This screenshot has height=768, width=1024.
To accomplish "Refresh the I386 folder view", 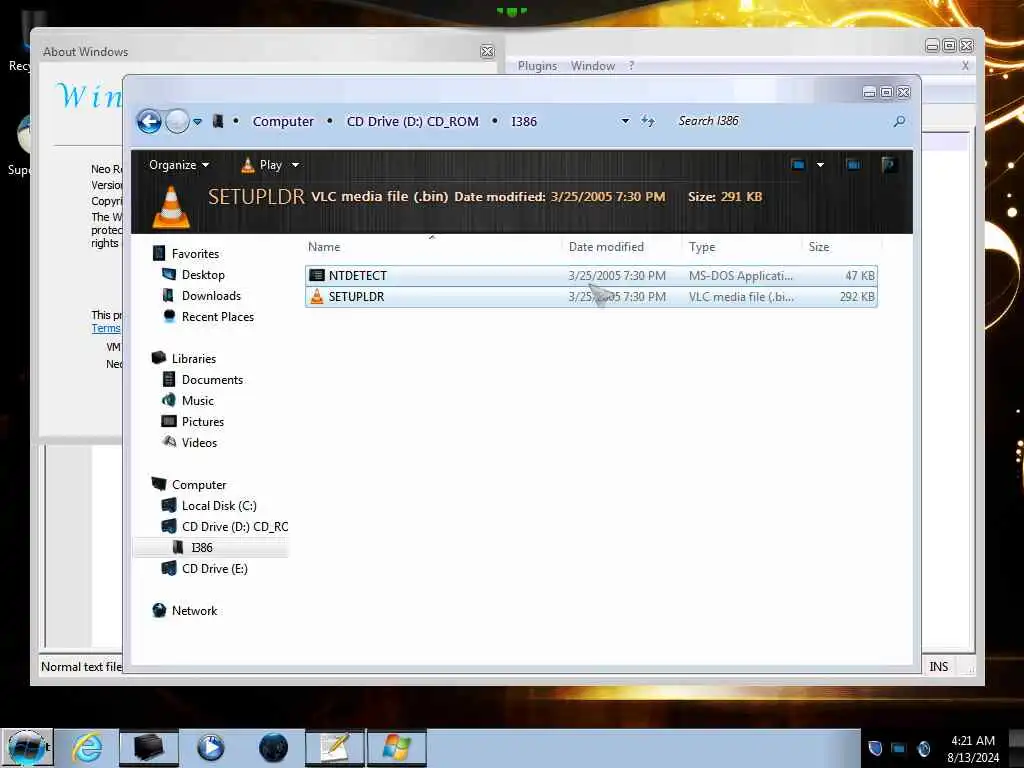I will click(x=648, y=121).
